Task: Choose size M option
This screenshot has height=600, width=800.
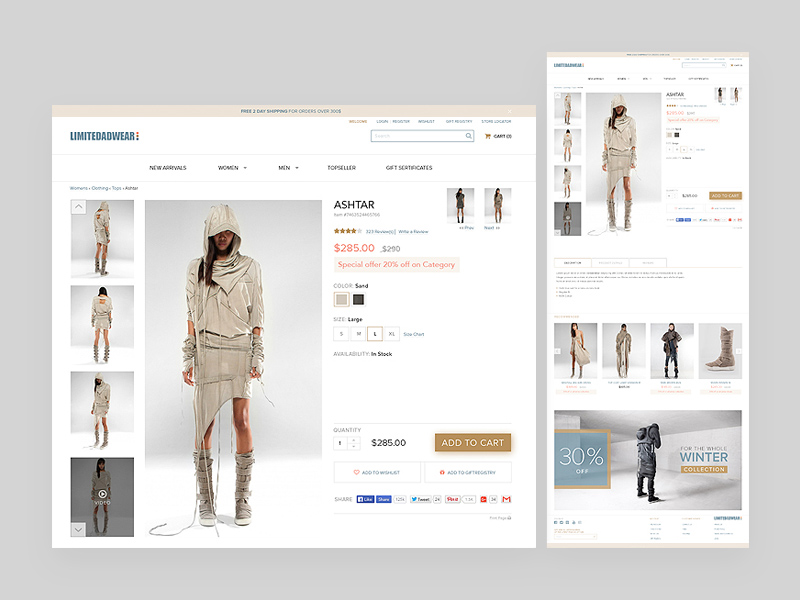Action: coord(358,334)
